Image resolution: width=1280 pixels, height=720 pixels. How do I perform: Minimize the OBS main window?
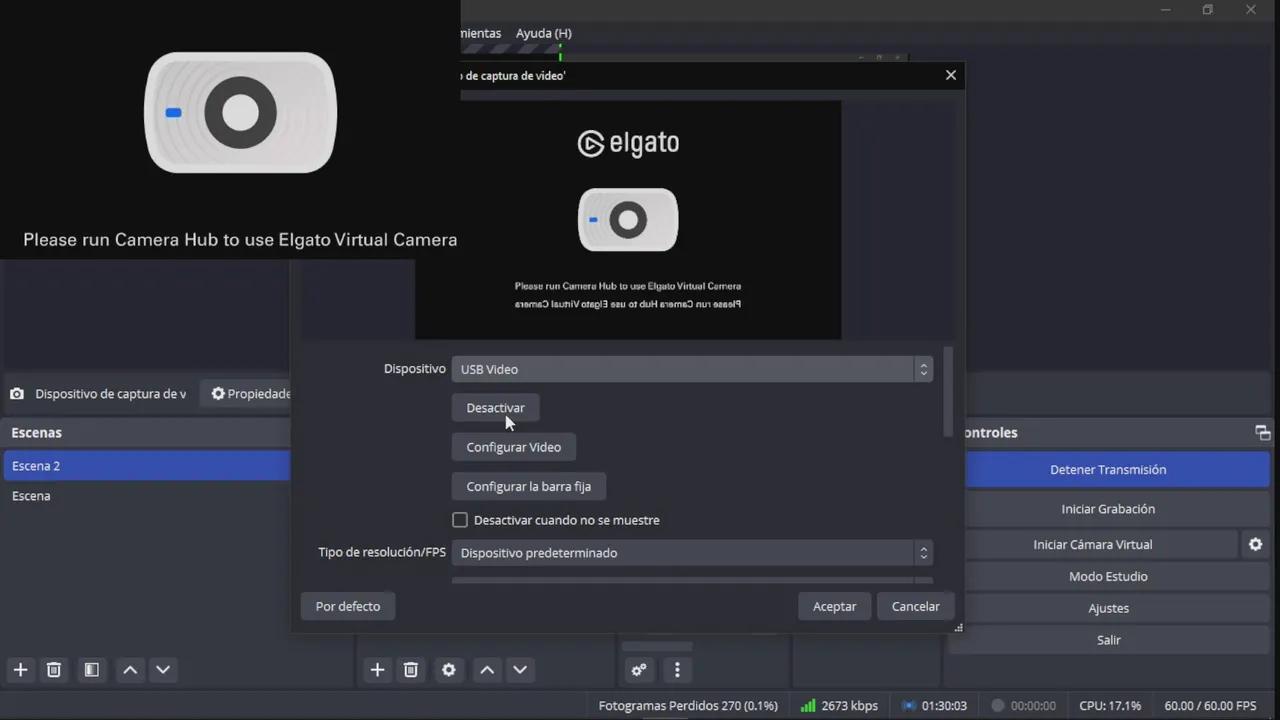tap(1165, 10)
